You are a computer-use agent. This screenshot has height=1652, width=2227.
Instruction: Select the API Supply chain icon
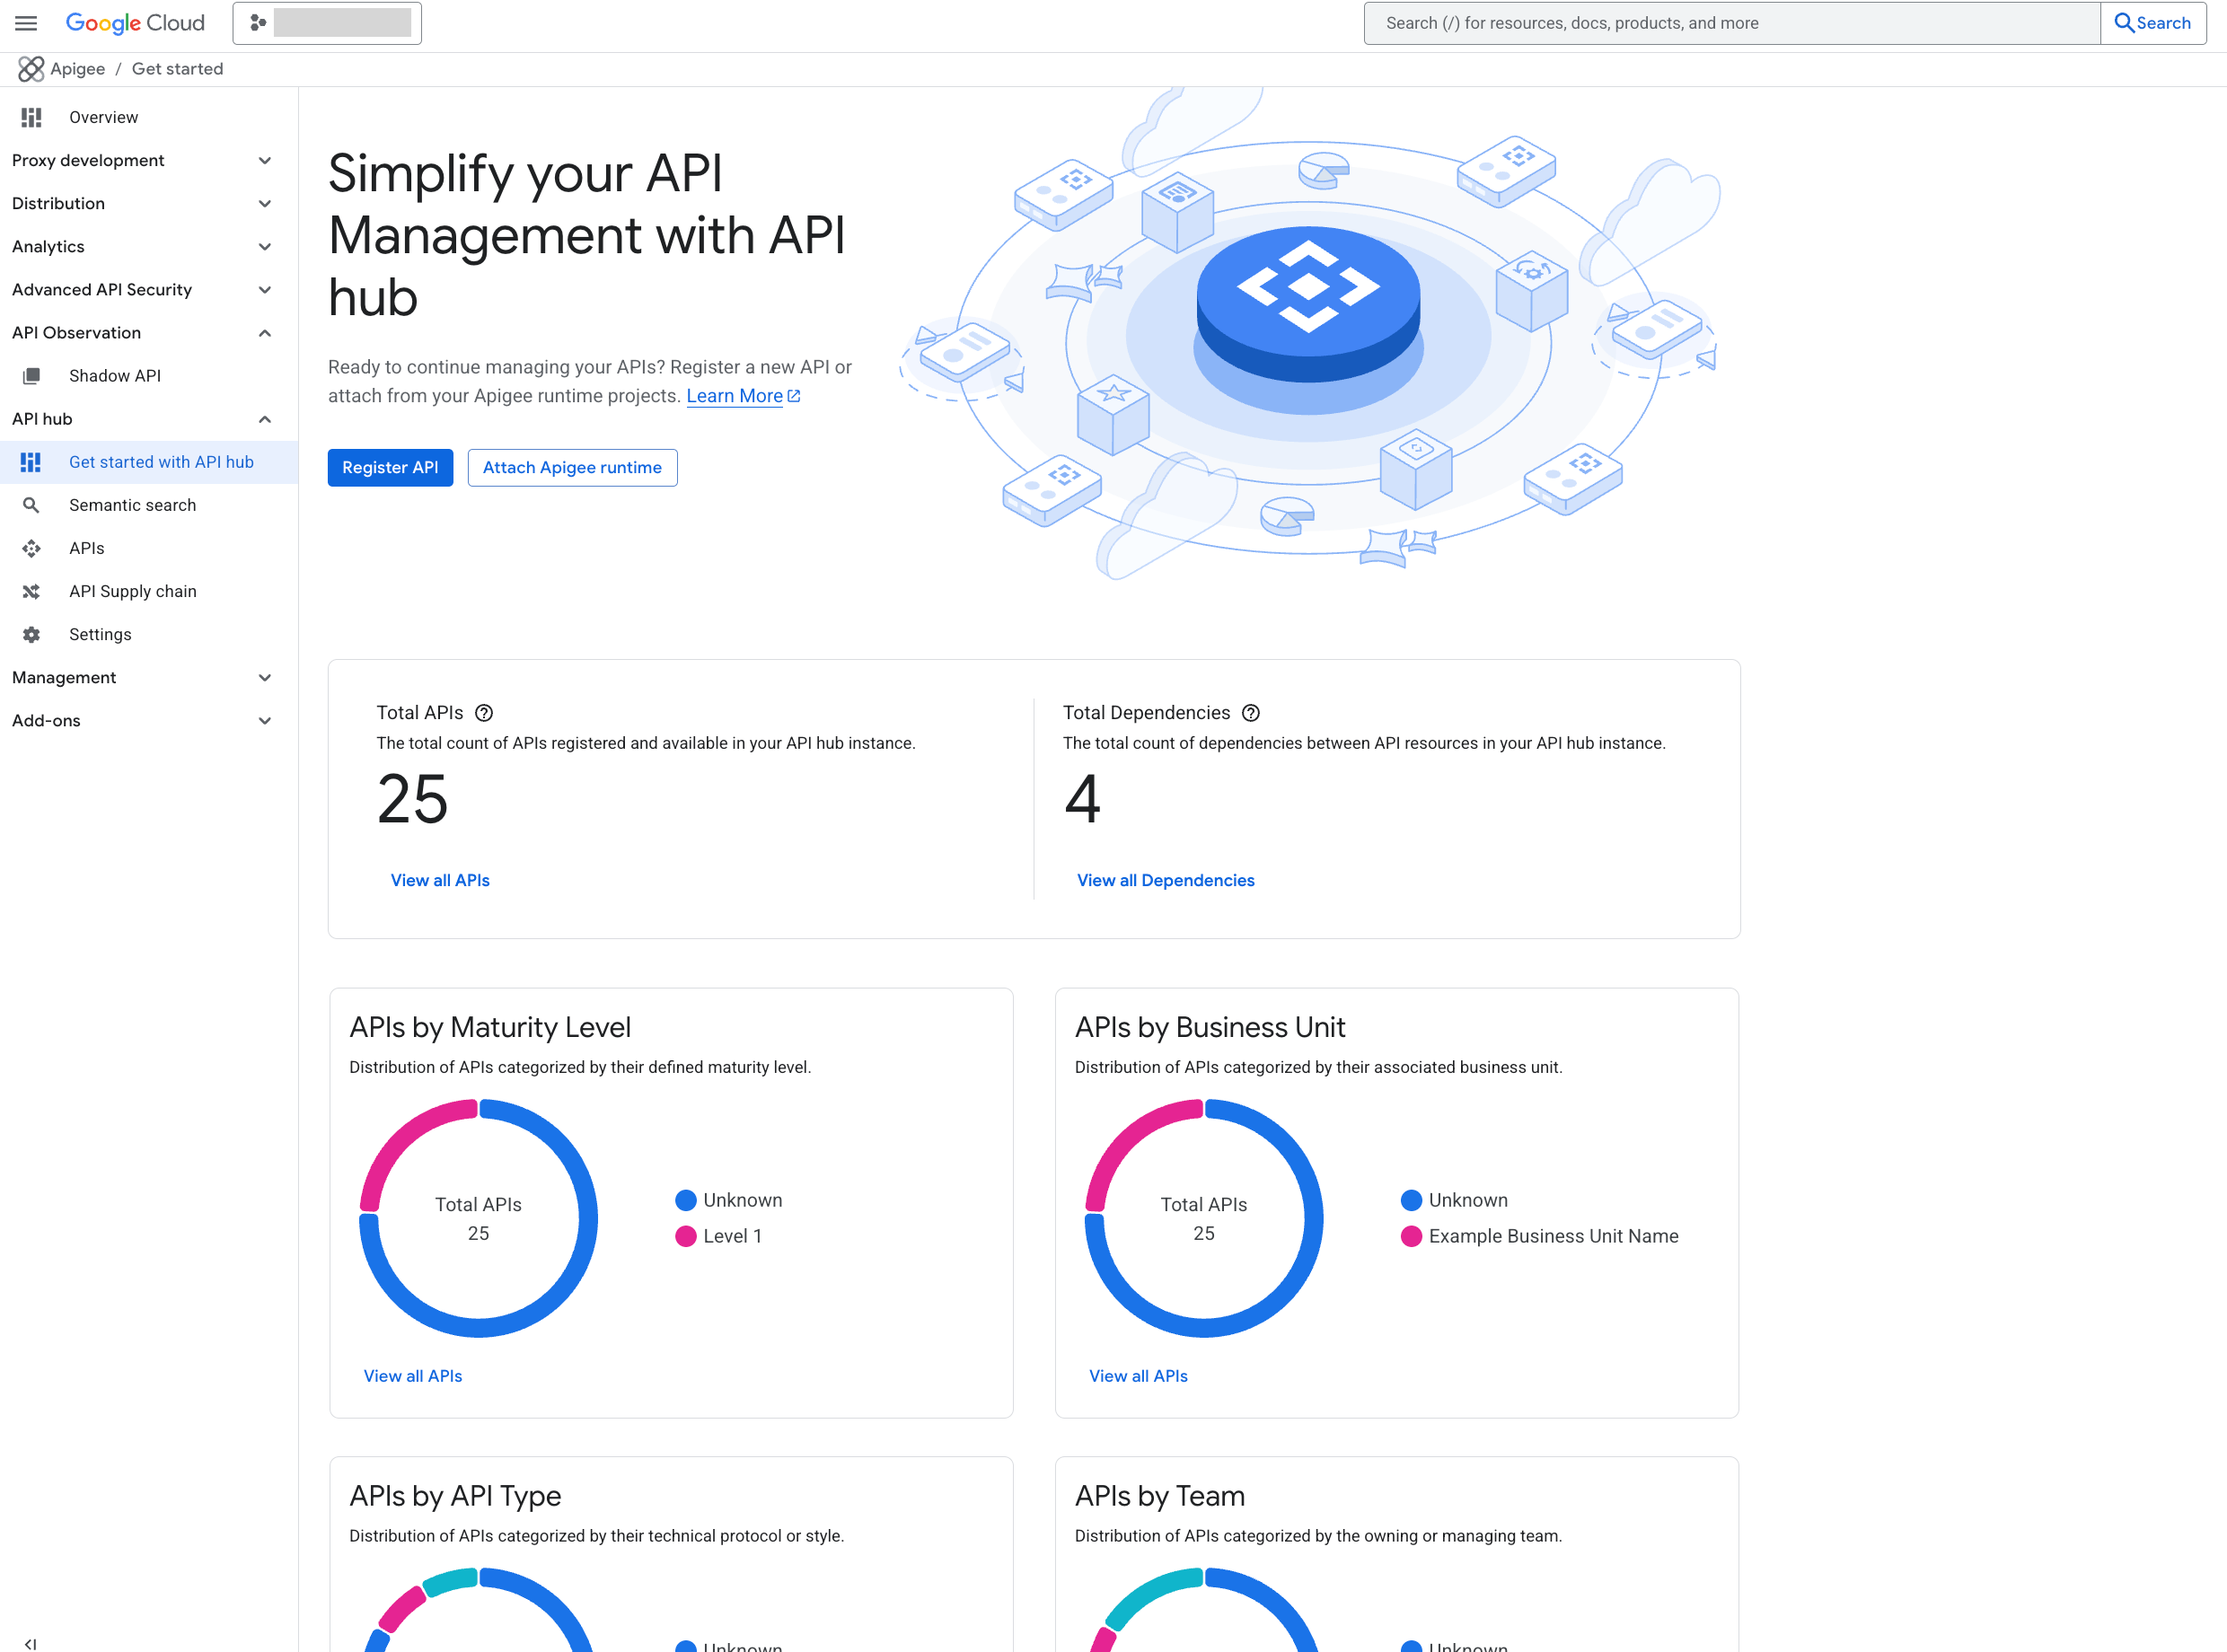[31, 591]
